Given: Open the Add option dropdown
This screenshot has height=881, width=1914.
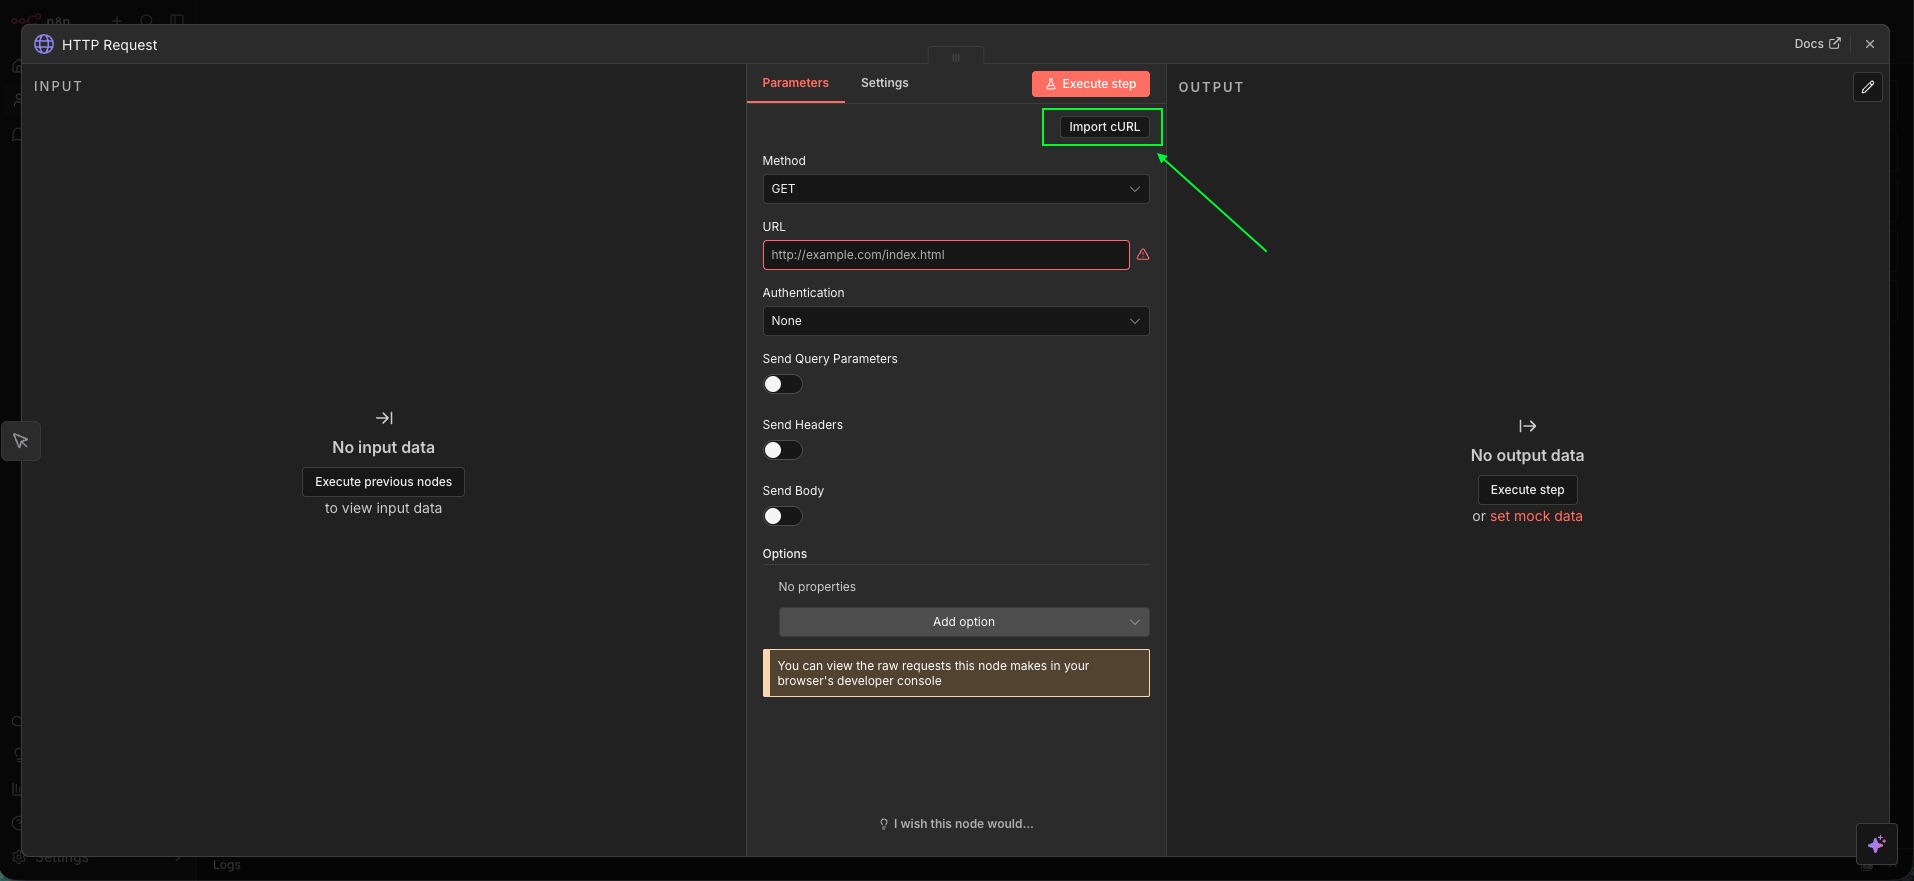Looking at the screenshot, I should 963,622.
